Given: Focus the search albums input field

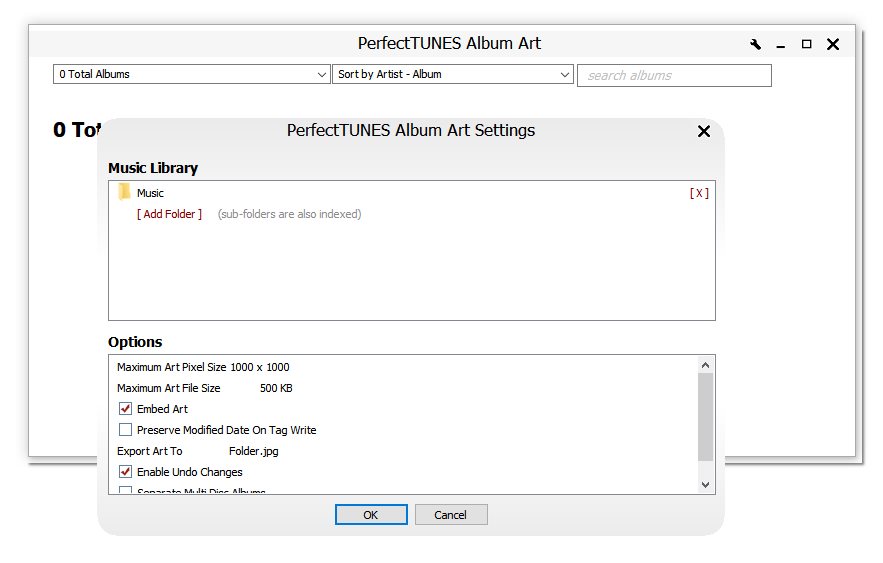Looking at the screenshot, I should pyautogui.click(x=674, y=75).
